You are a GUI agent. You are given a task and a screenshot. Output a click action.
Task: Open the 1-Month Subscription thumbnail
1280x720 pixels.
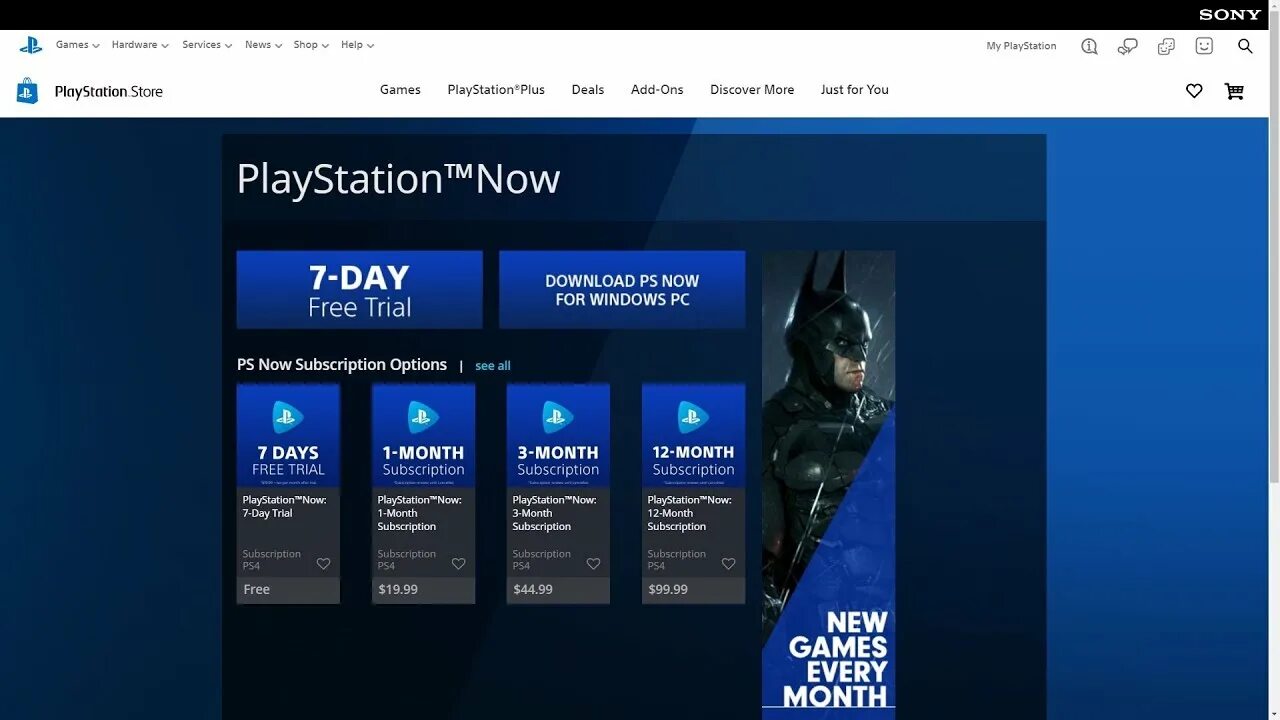point(423,435)
